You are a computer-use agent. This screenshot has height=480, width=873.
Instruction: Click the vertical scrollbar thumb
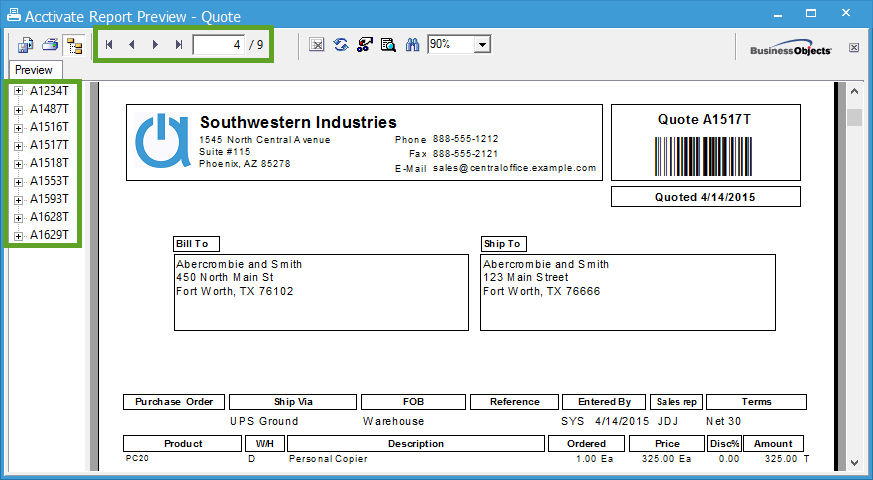click(x=855, y=117)
